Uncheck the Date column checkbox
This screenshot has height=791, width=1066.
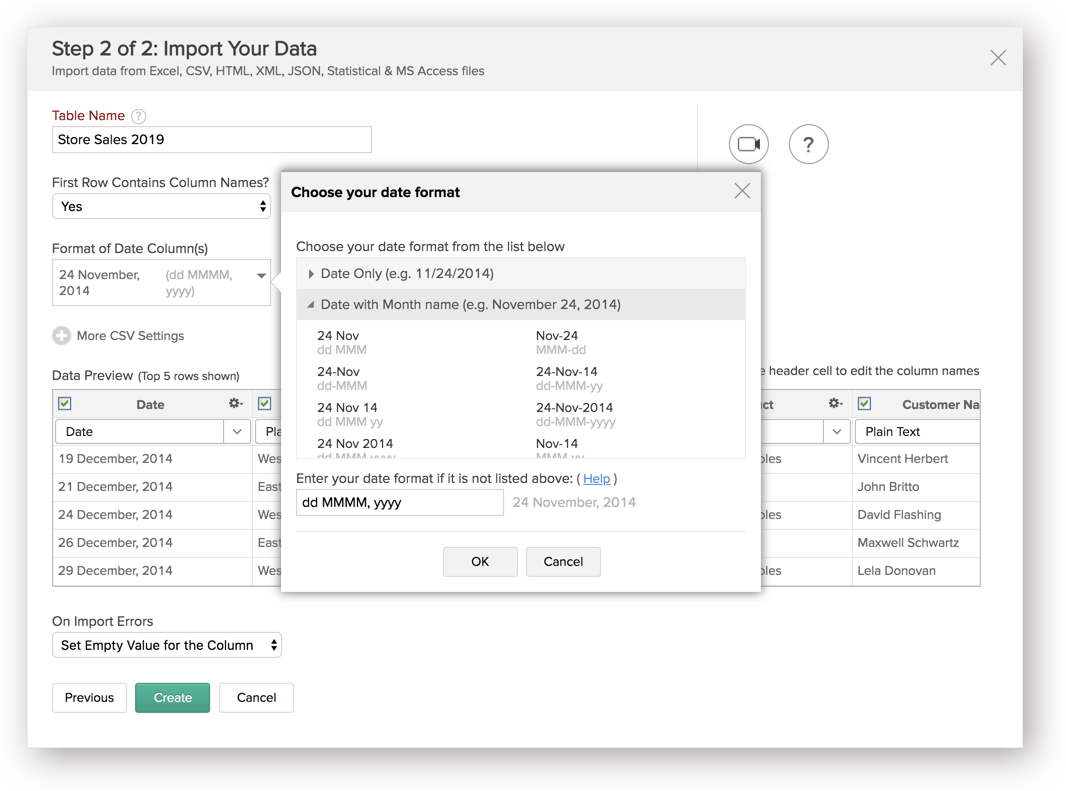(x=65, y=403)
